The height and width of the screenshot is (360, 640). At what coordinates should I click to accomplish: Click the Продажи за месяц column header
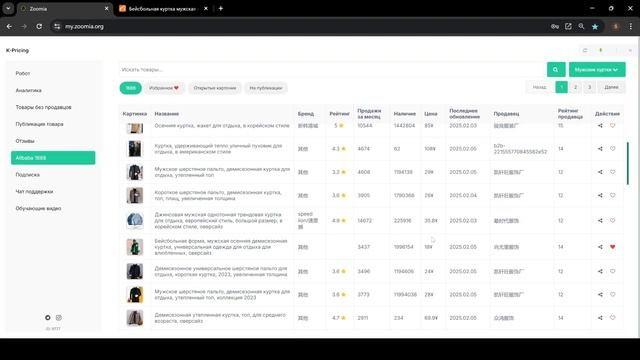click(x=369, y=113)
